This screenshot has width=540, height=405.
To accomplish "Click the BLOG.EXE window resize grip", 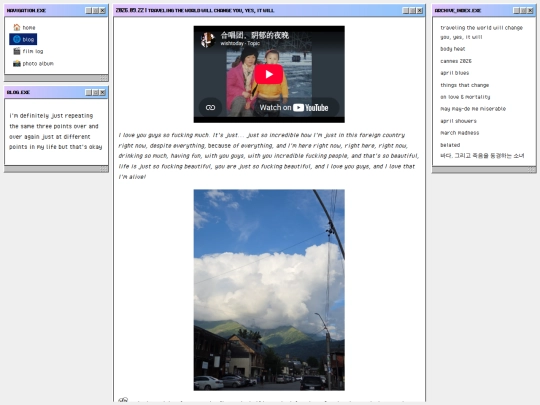I will click(104, 169).
